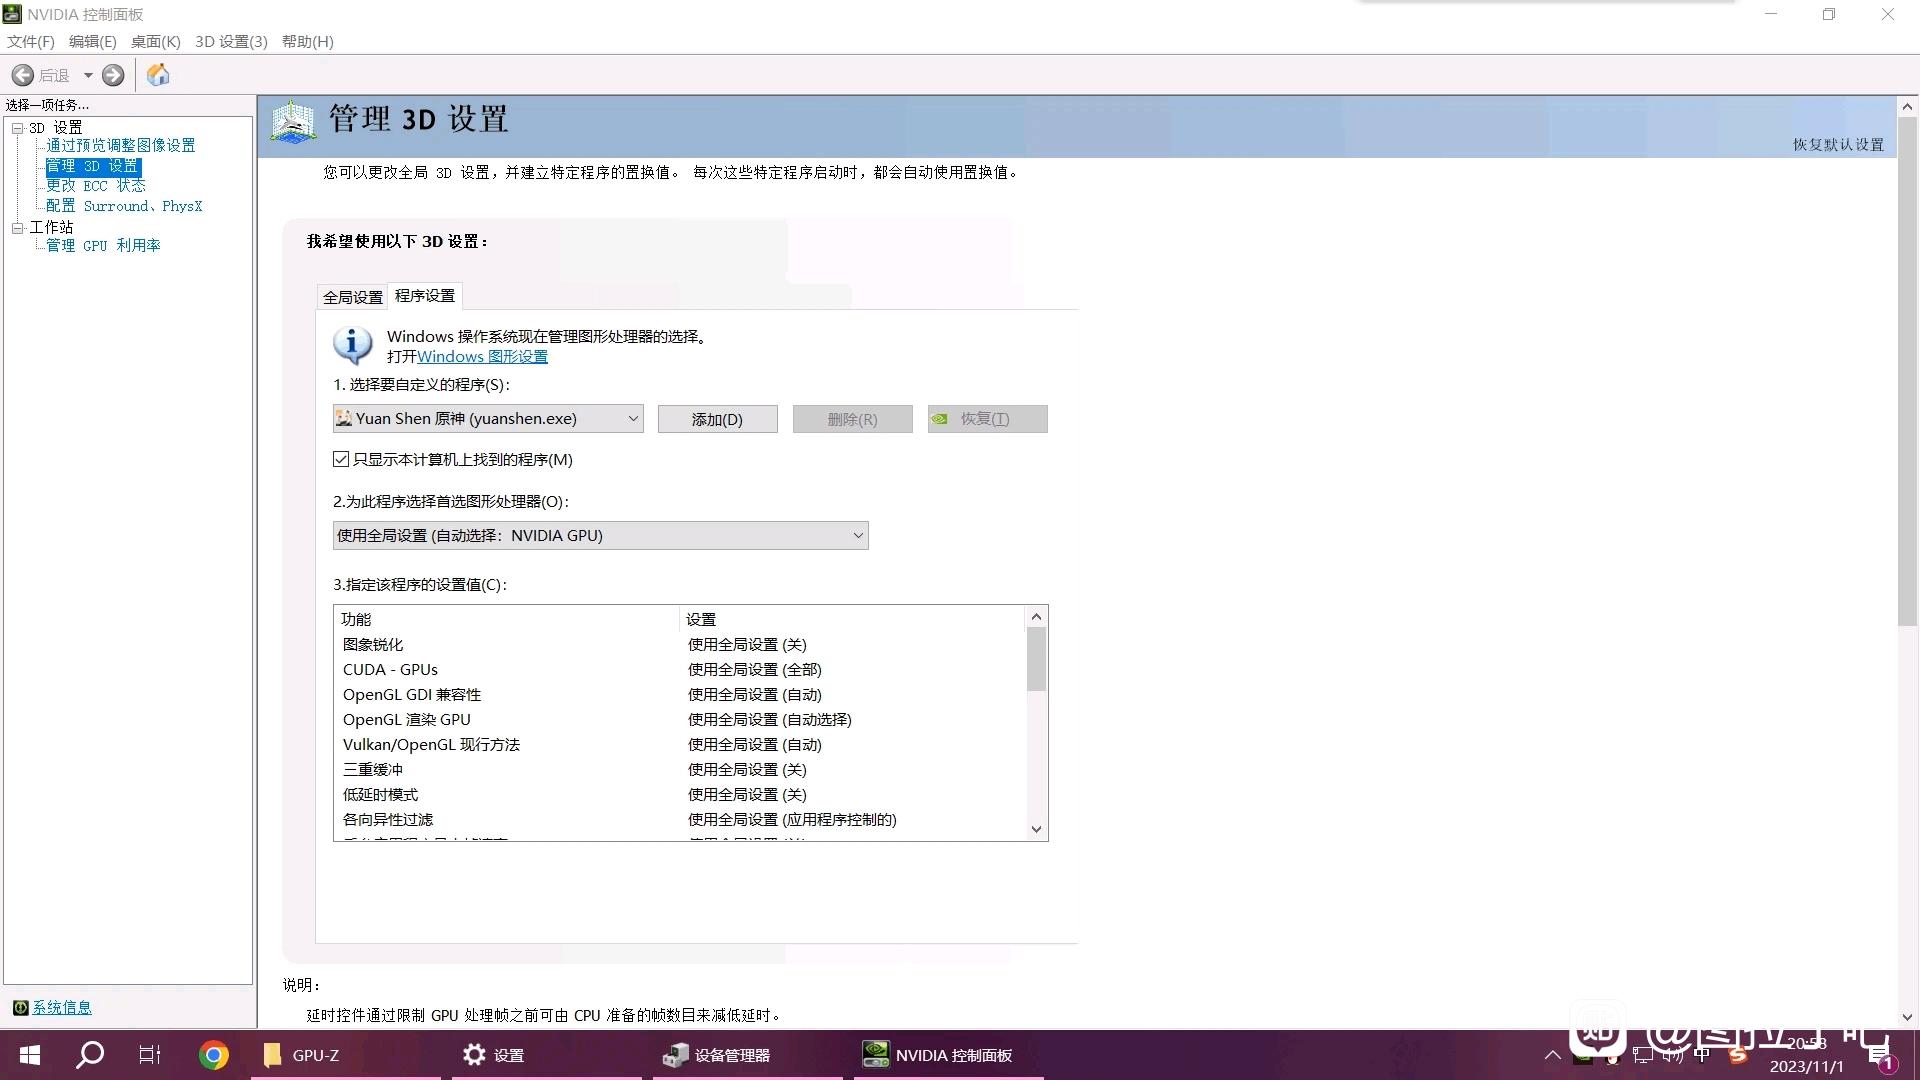Open the Yuan Shen program selection dropdown
The height and width of the screenshot is (1080, 1920).
[x=488, y=419]
